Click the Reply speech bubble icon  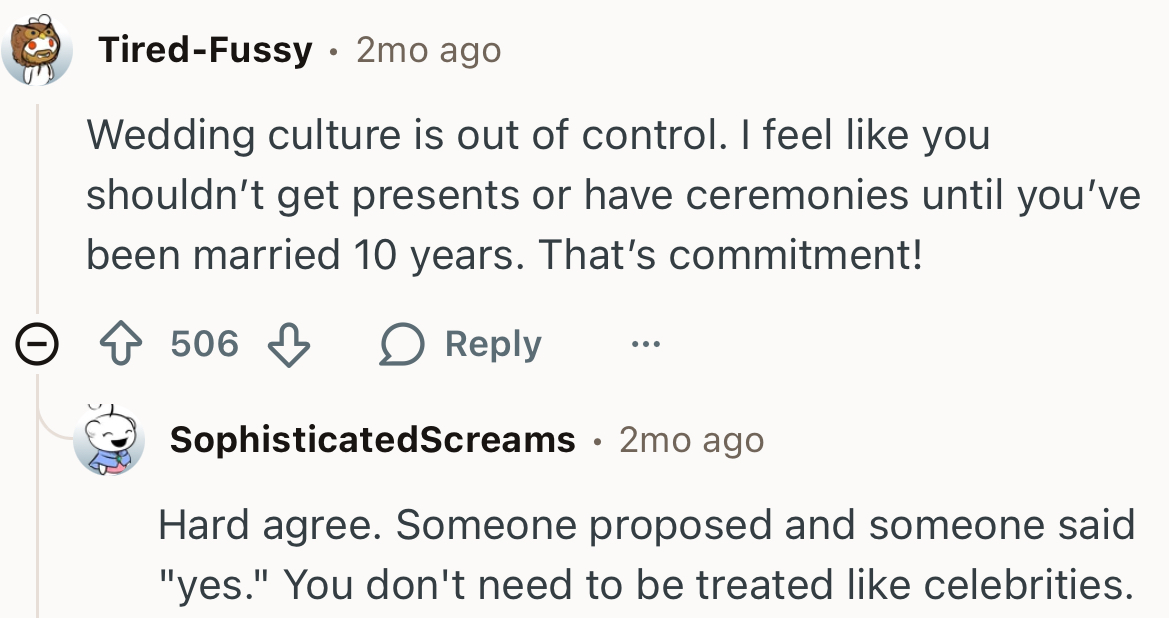403,343
